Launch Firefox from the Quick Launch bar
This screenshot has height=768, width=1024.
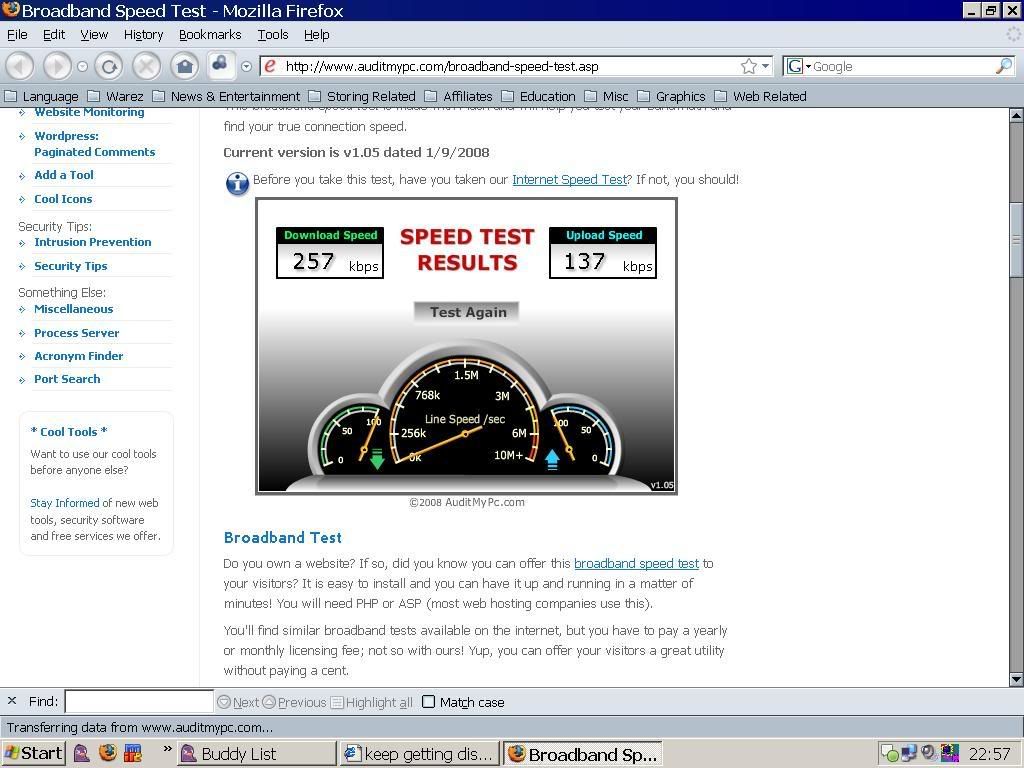pos(108,753)
